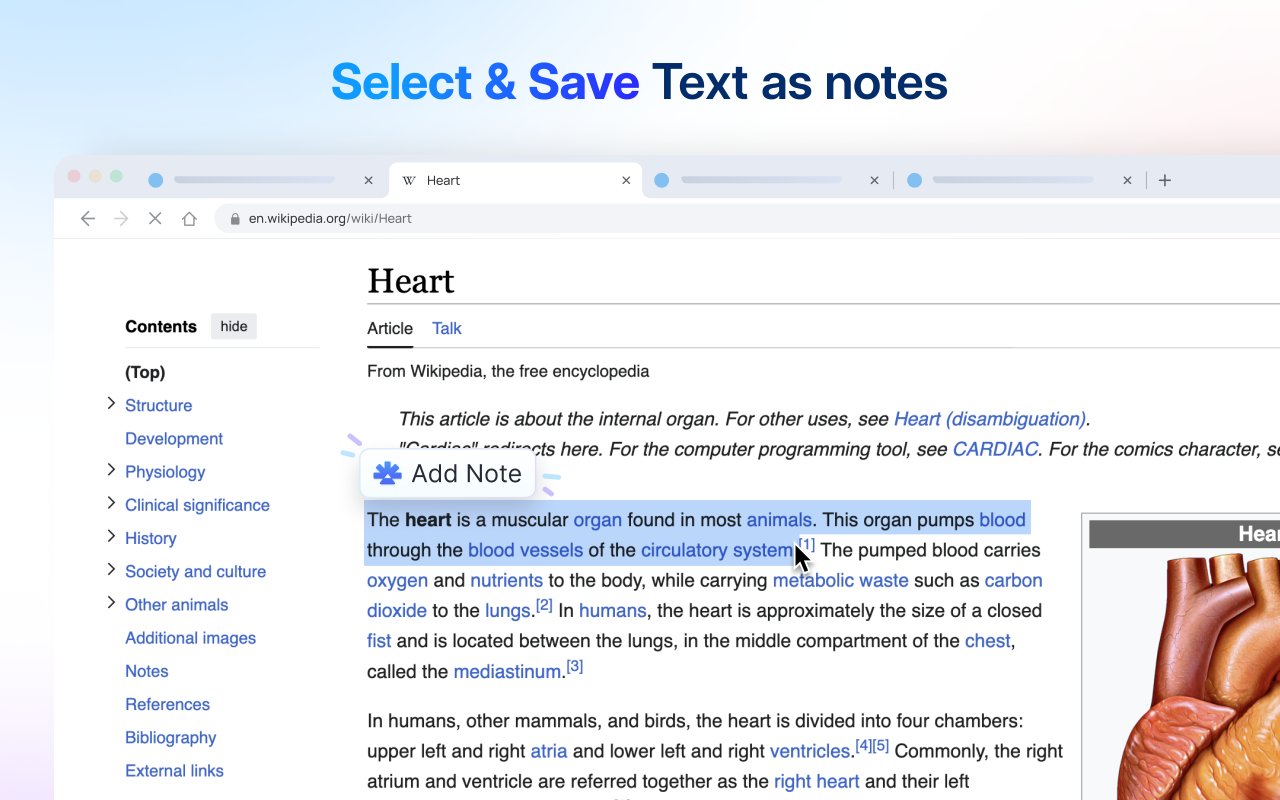Open citation footnote [1]
This screenshot has height=800, width=1280.
pos(807,544)
